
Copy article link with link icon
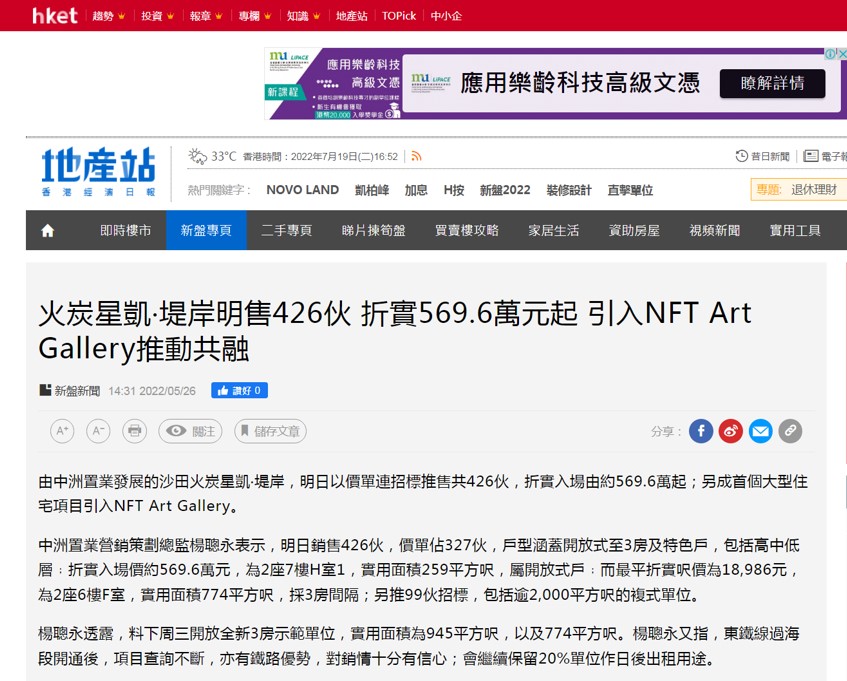pyautogui.click(x=790, y=431)
